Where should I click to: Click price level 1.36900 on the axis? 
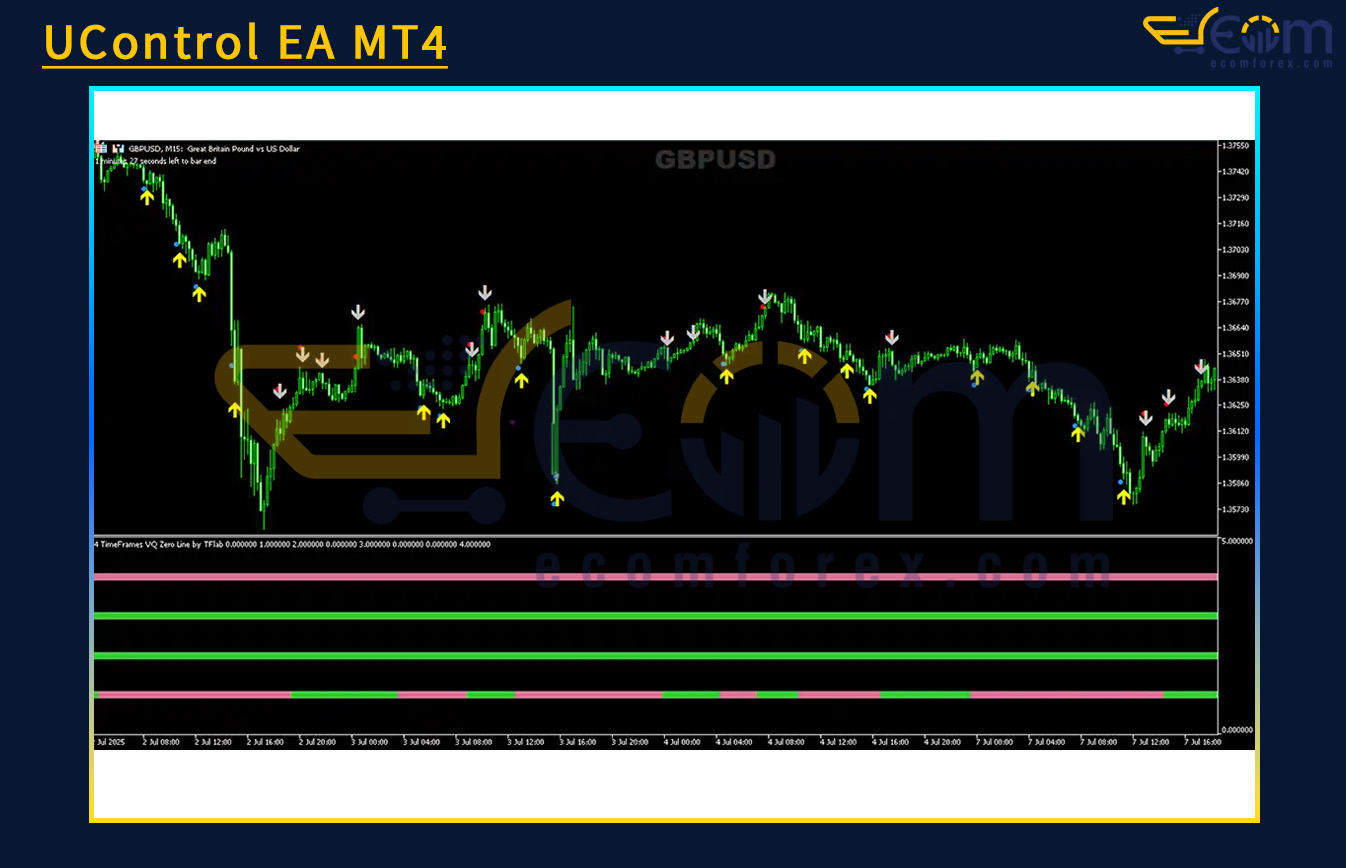[x=1236, y=275]
